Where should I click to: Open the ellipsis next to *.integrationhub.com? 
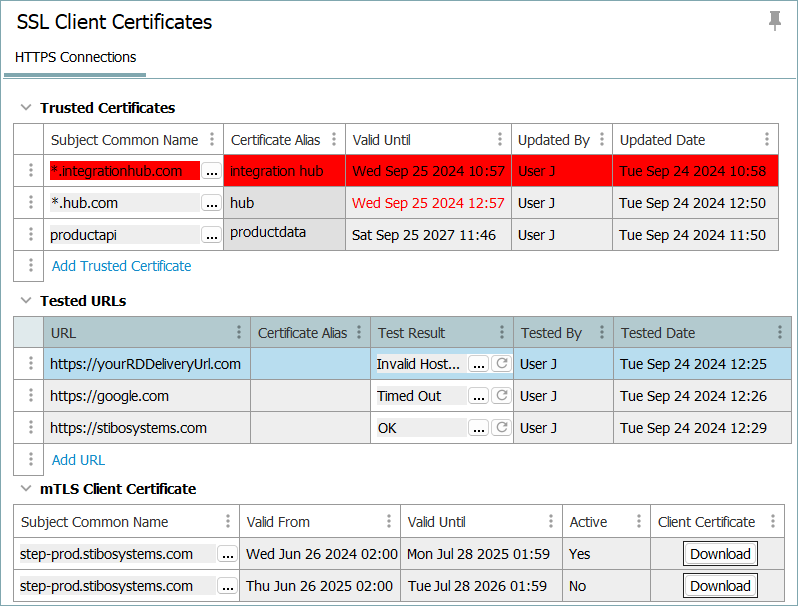211,172
